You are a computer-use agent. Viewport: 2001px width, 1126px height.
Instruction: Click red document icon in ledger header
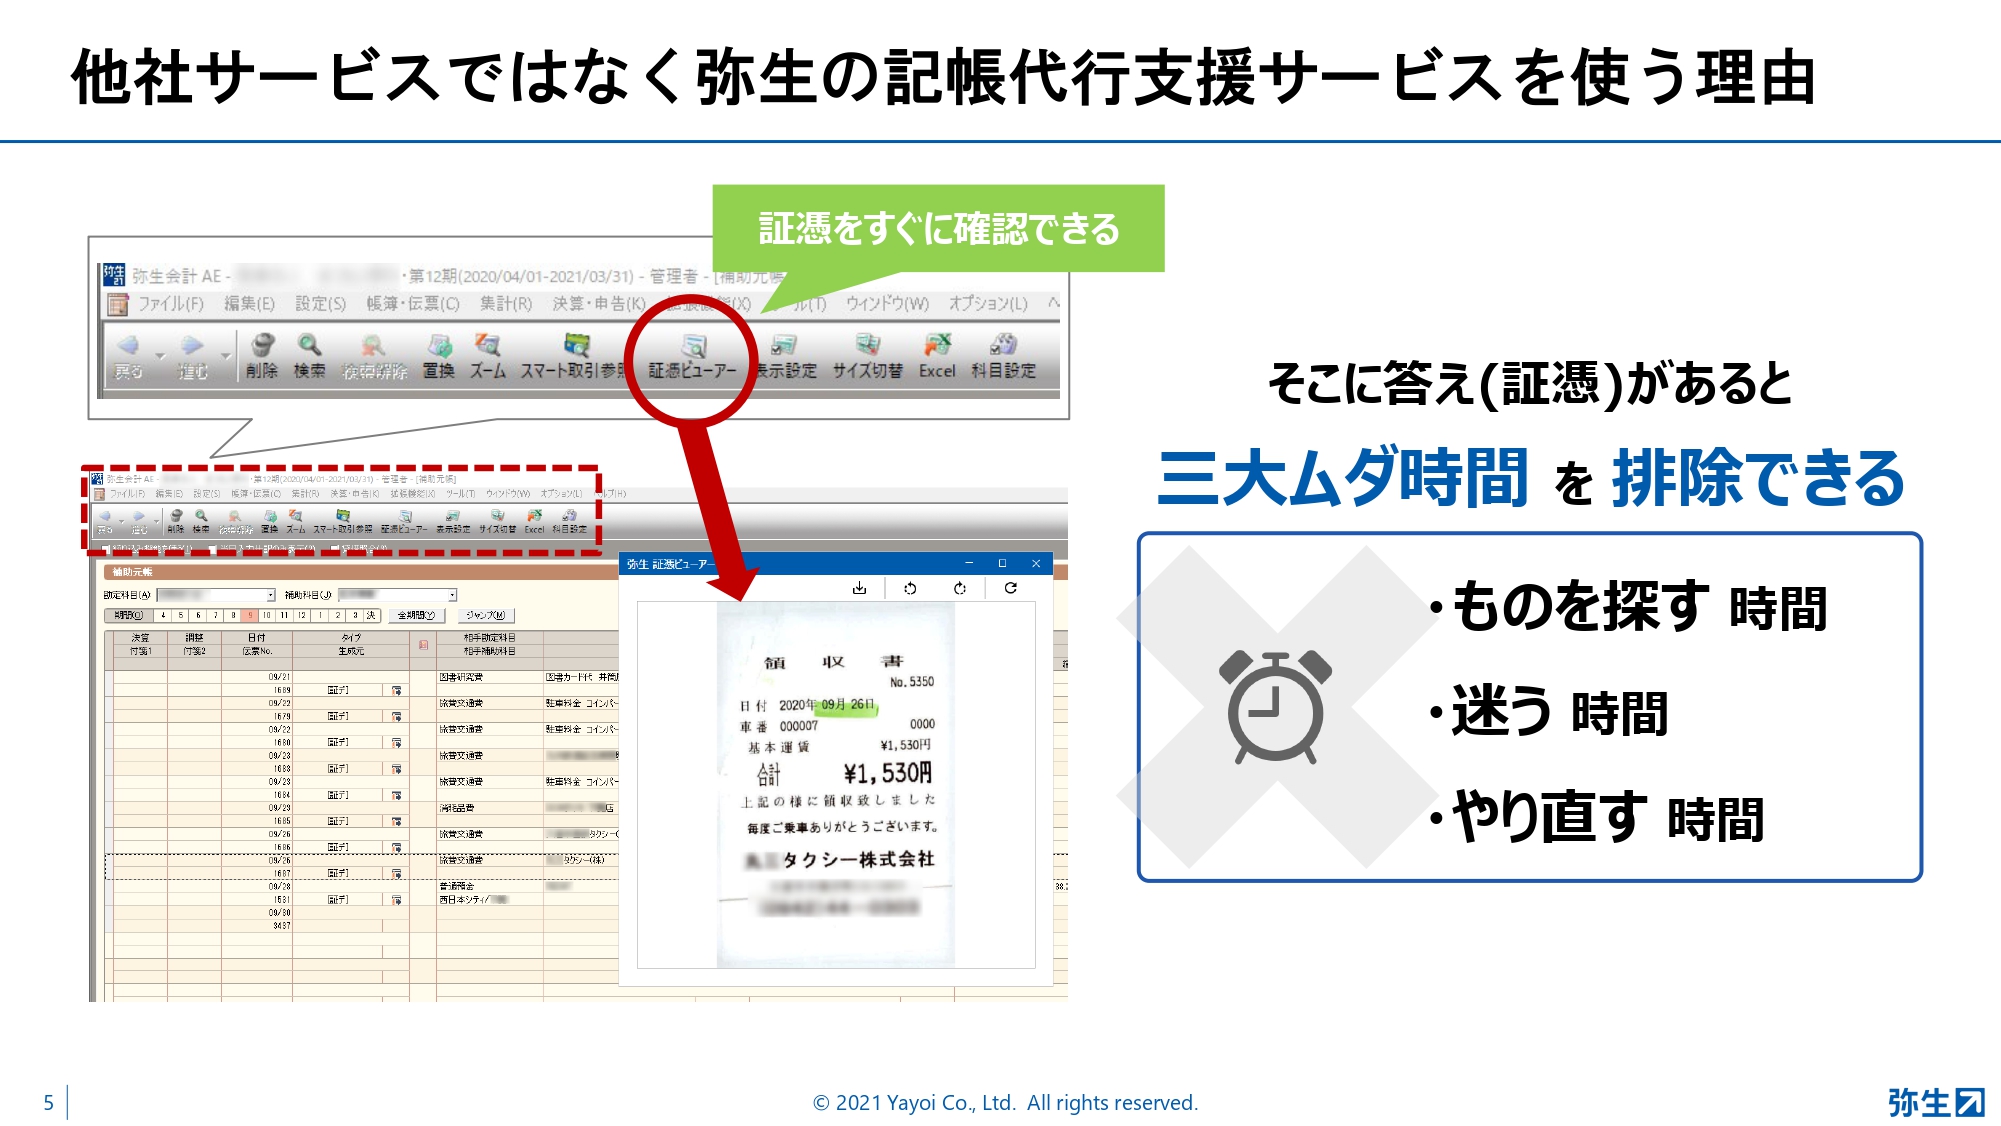pos(423,645)
